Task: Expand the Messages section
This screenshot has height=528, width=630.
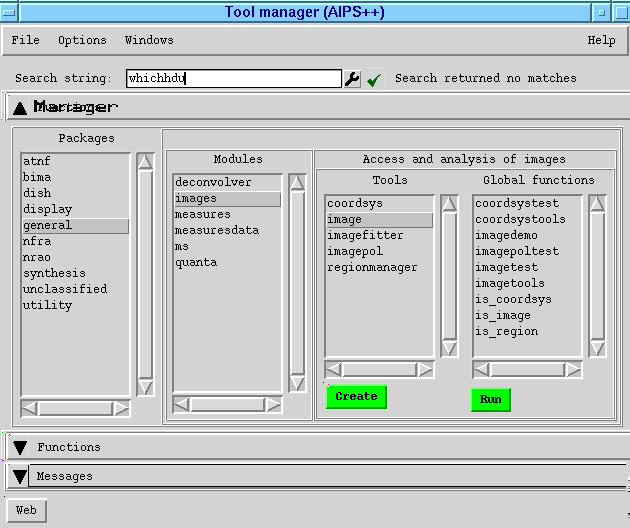Action: pyautogui.click(x=20, y=476)
